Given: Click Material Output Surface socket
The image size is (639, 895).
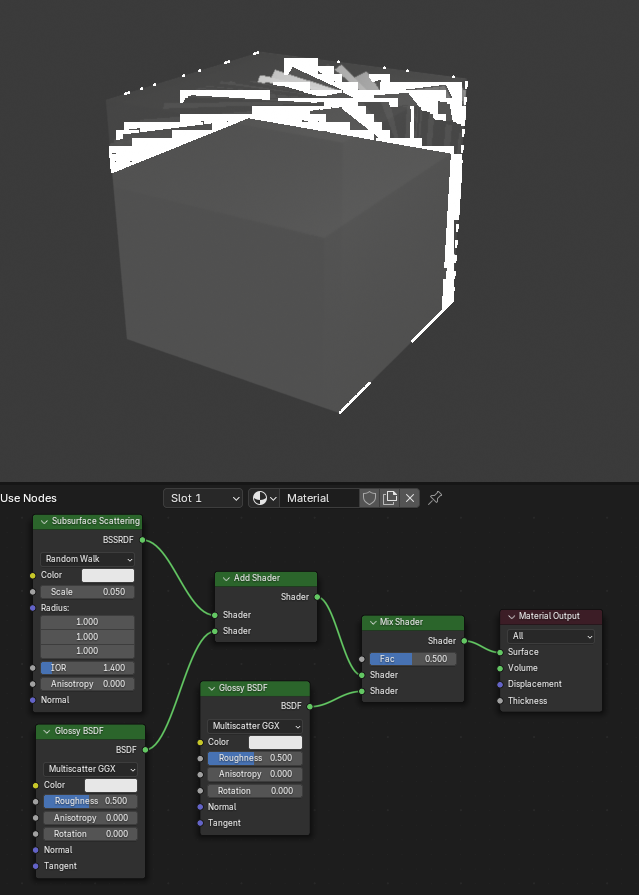Looking at the screenshot, I should 500,652.
